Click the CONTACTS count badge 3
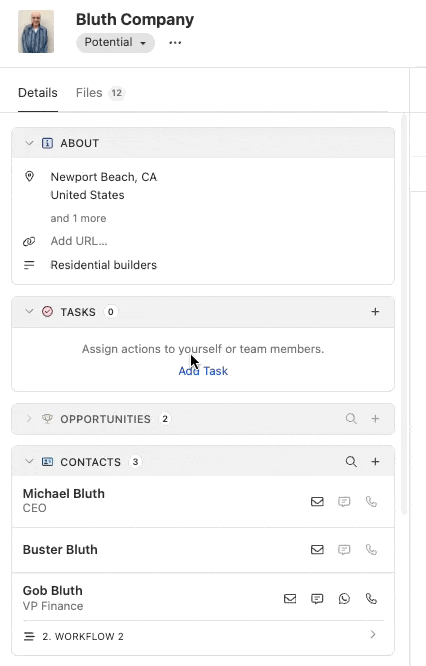 (x=135, y=462)
